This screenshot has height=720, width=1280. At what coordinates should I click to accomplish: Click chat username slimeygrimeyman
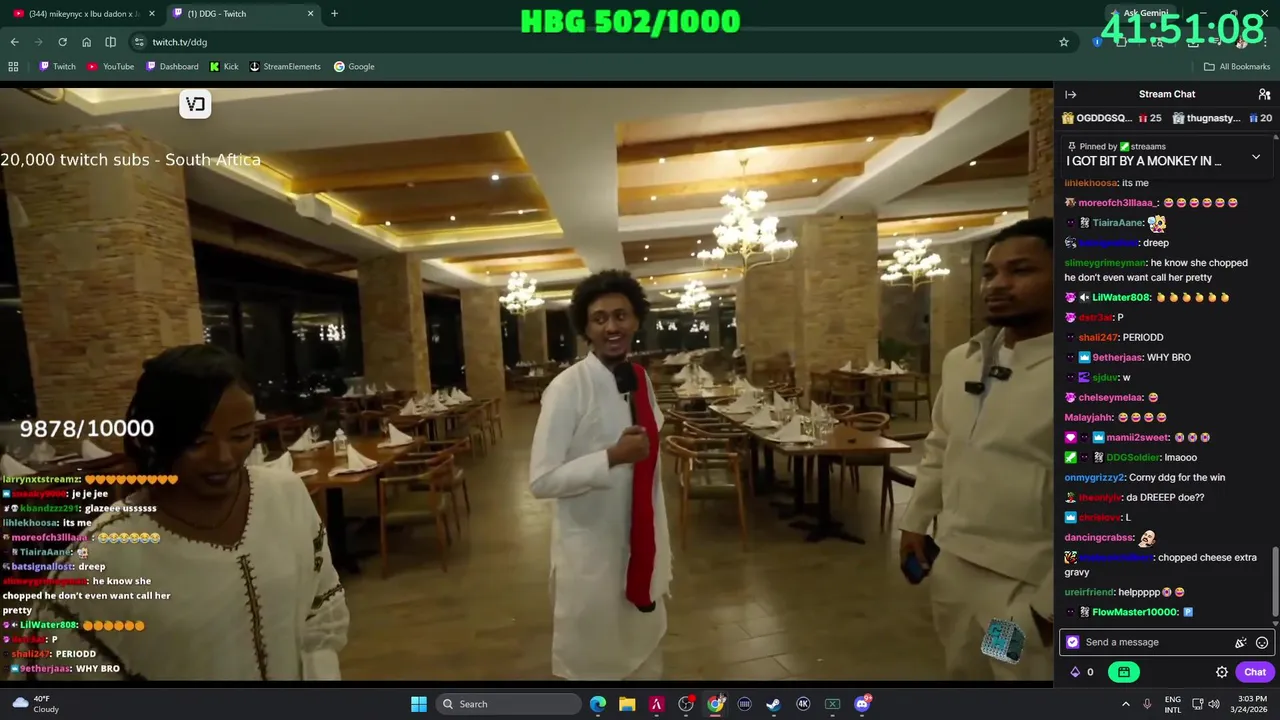1105,263
